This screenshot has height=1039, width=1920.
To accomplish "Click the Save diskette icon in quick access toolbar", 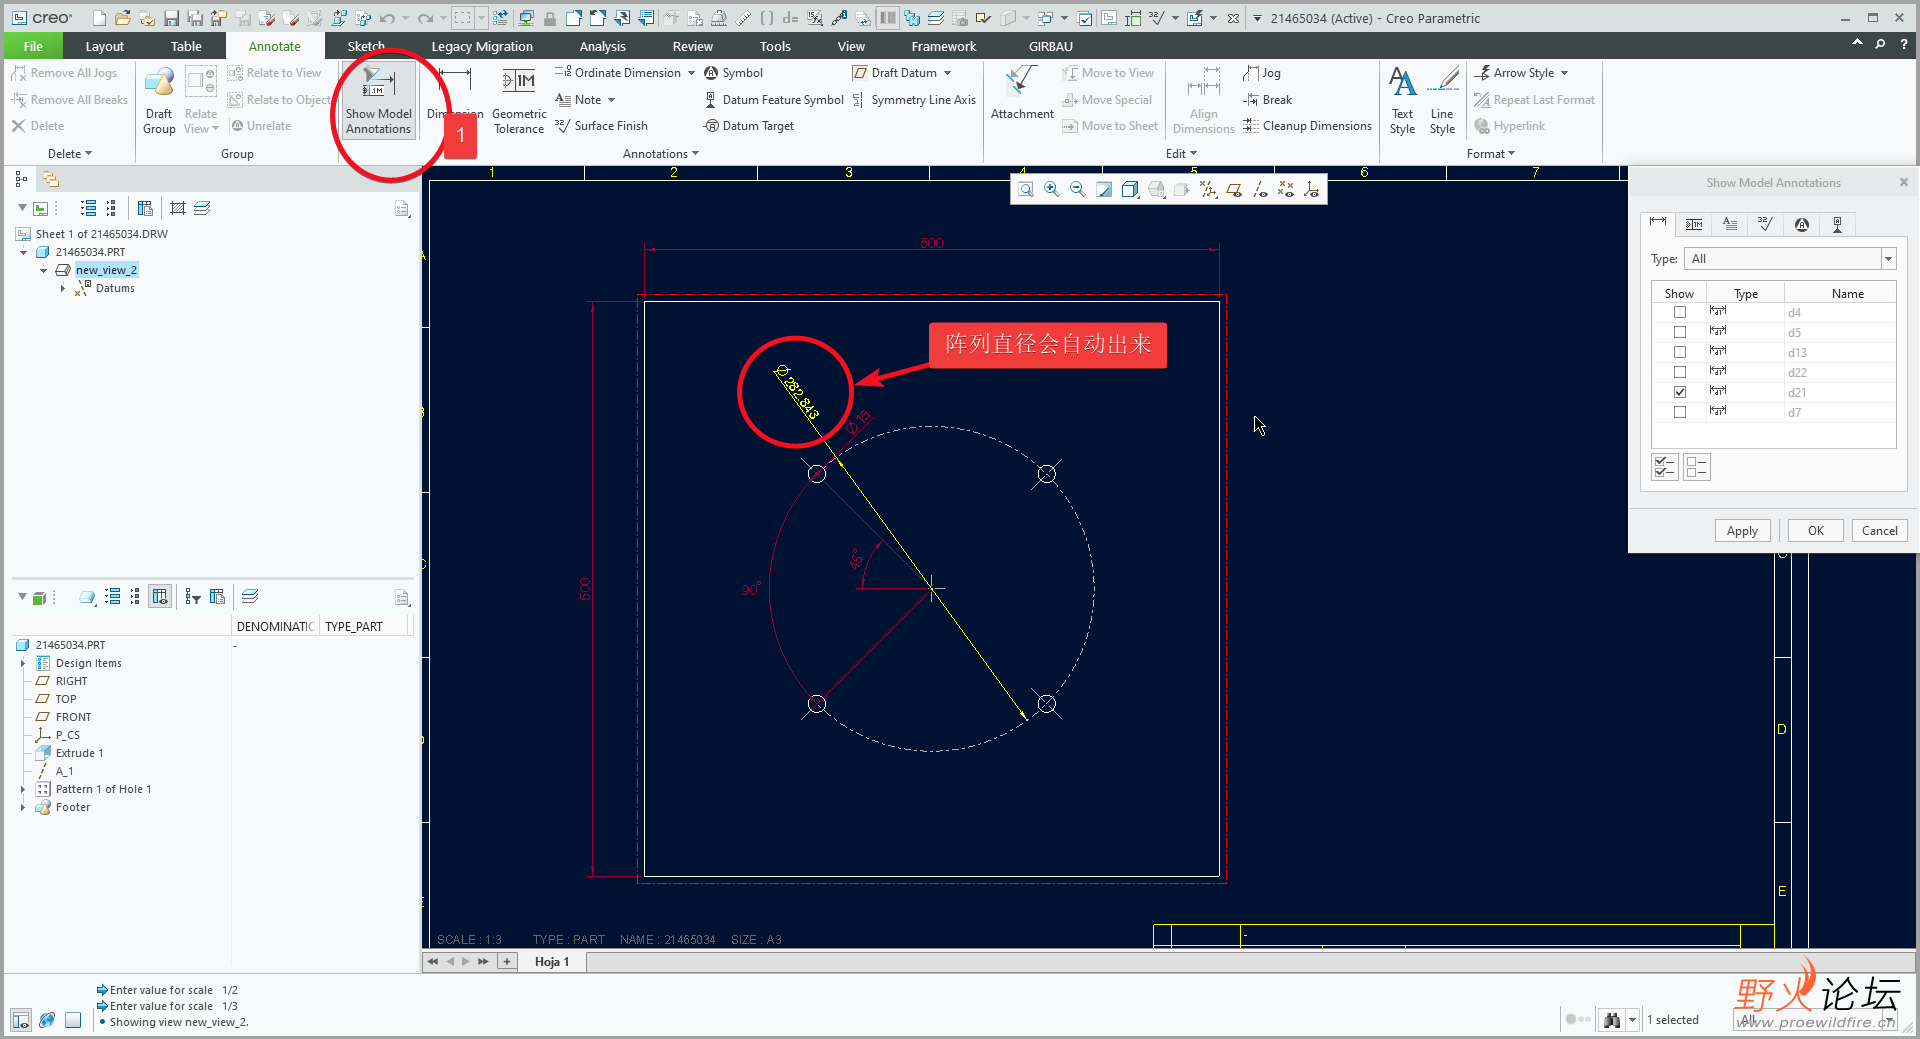I will [x=171, y=18].
